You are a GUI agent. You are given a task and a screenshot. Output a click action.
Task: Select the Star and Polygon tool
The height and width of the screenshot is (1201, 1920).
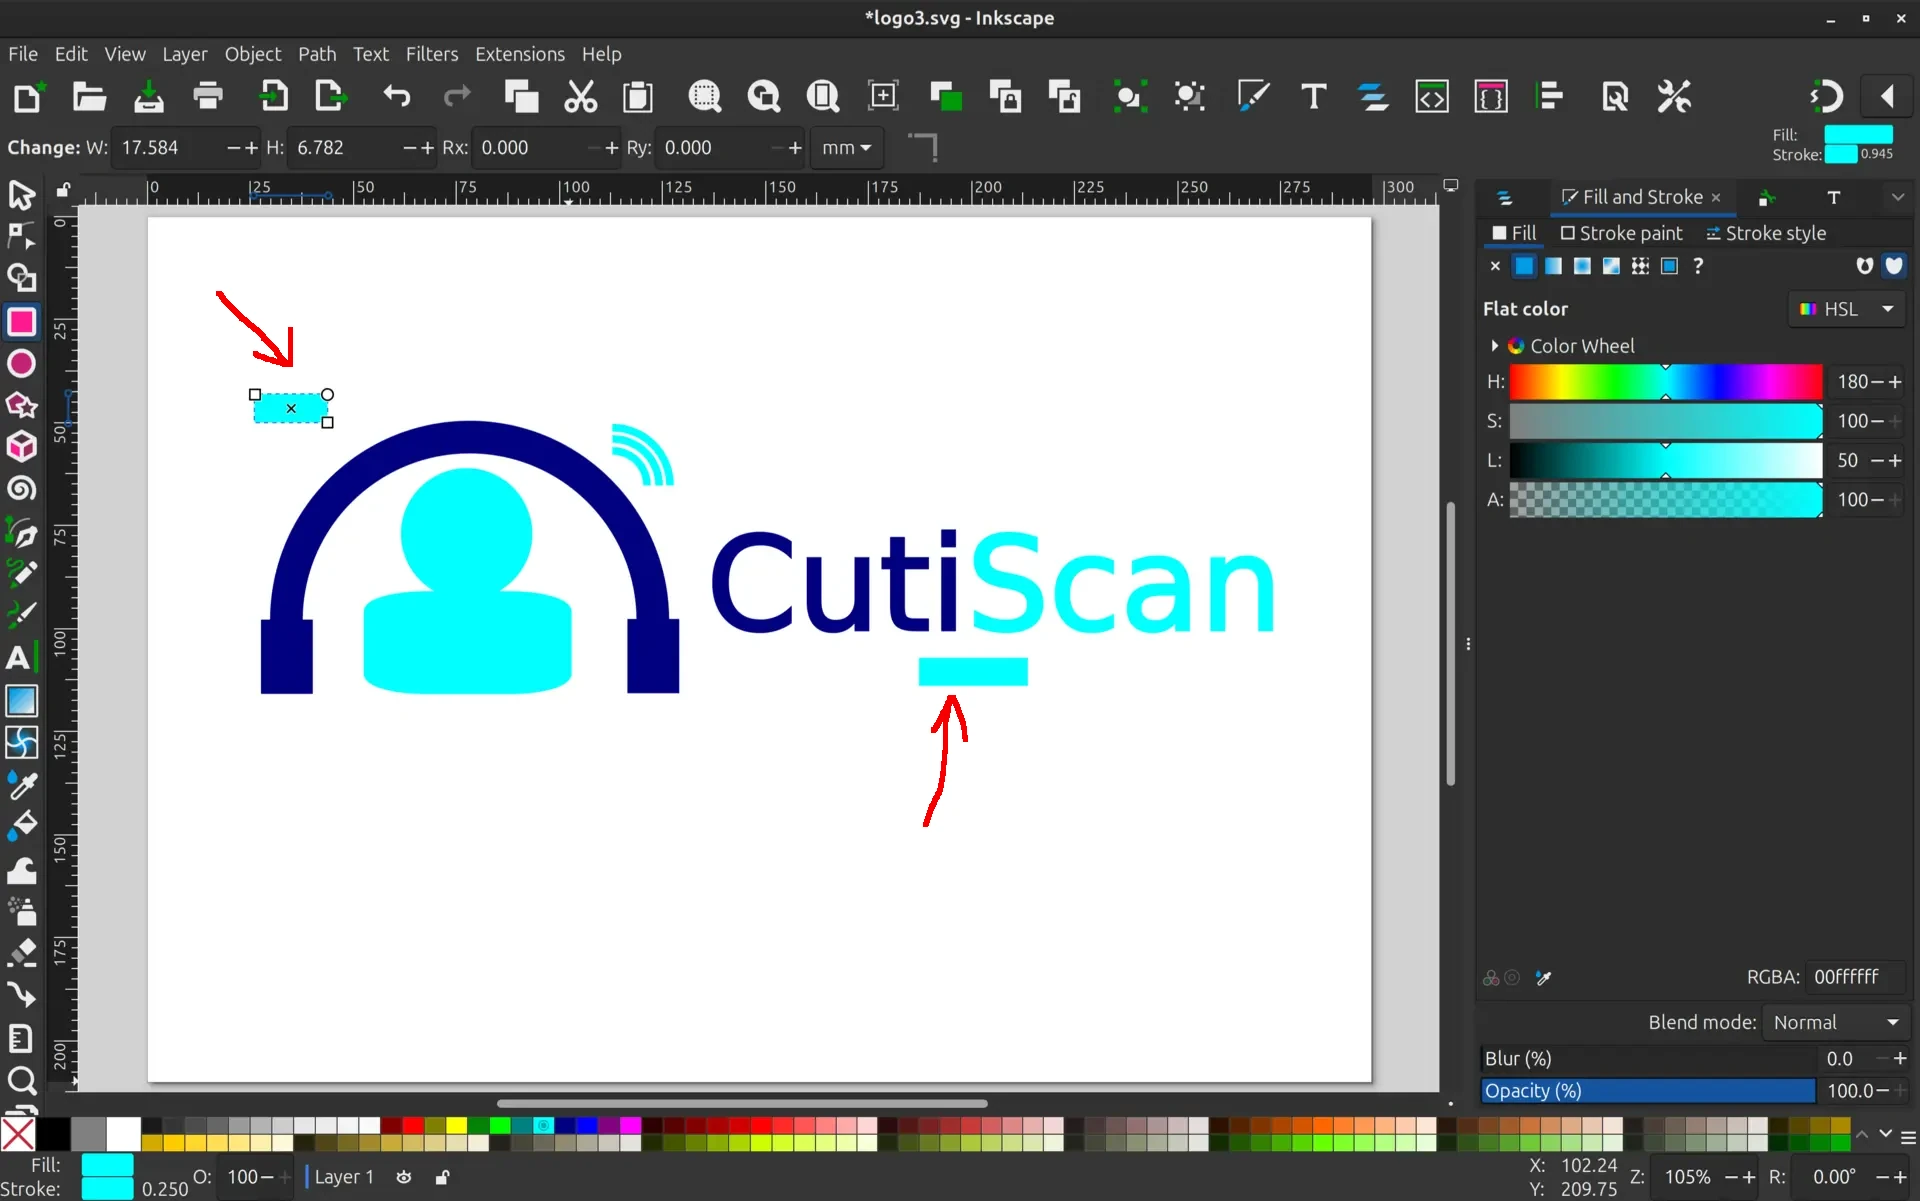pyautogui.click(x=21, y=406)
